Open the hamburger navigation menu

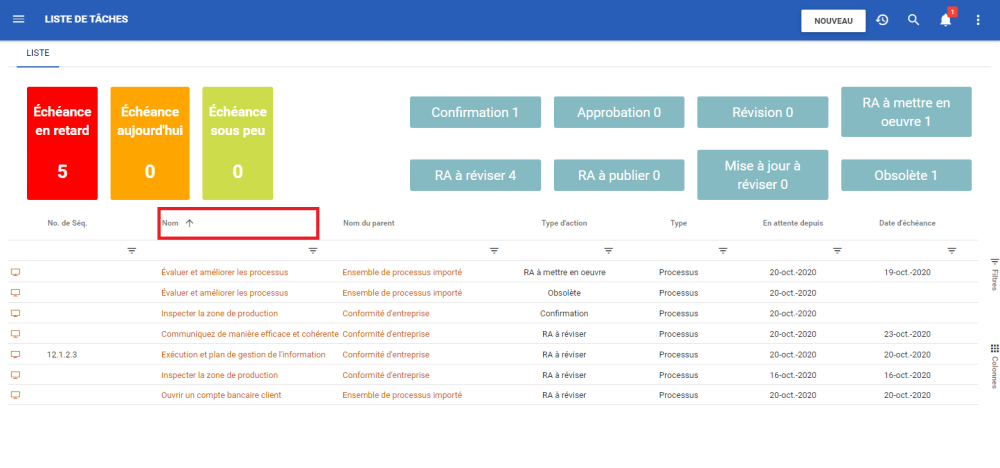click(x=18, y=19)
